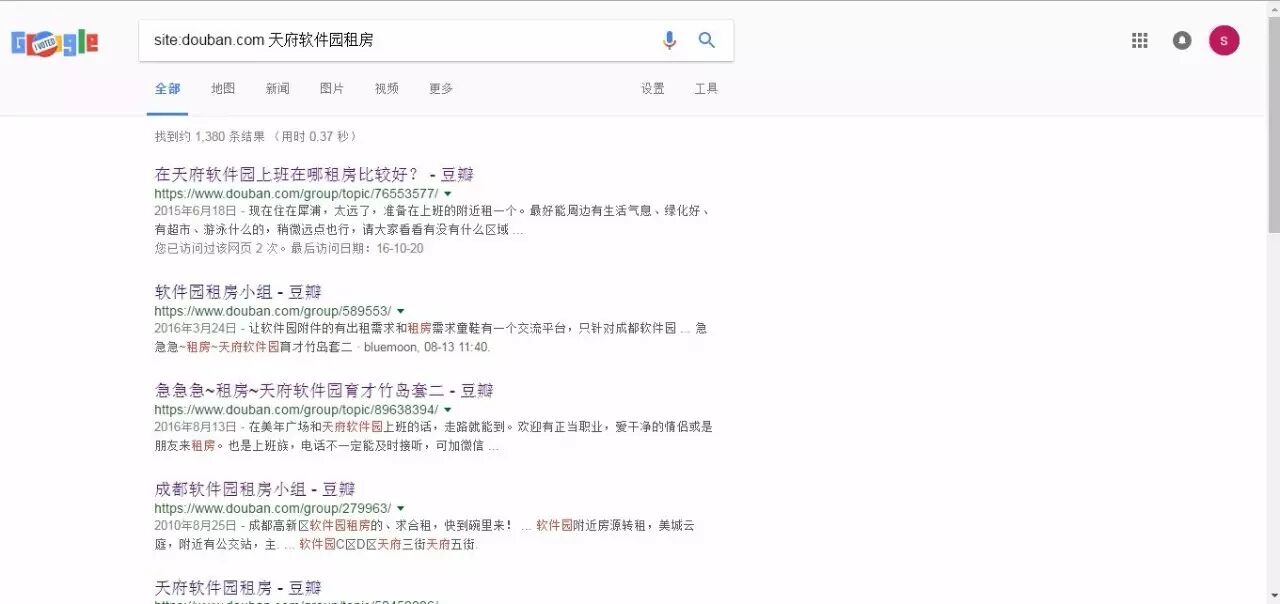1280x604 pixels.
Task: Expand arrow beside topic/76553577 URL
Action: [447, 194]
